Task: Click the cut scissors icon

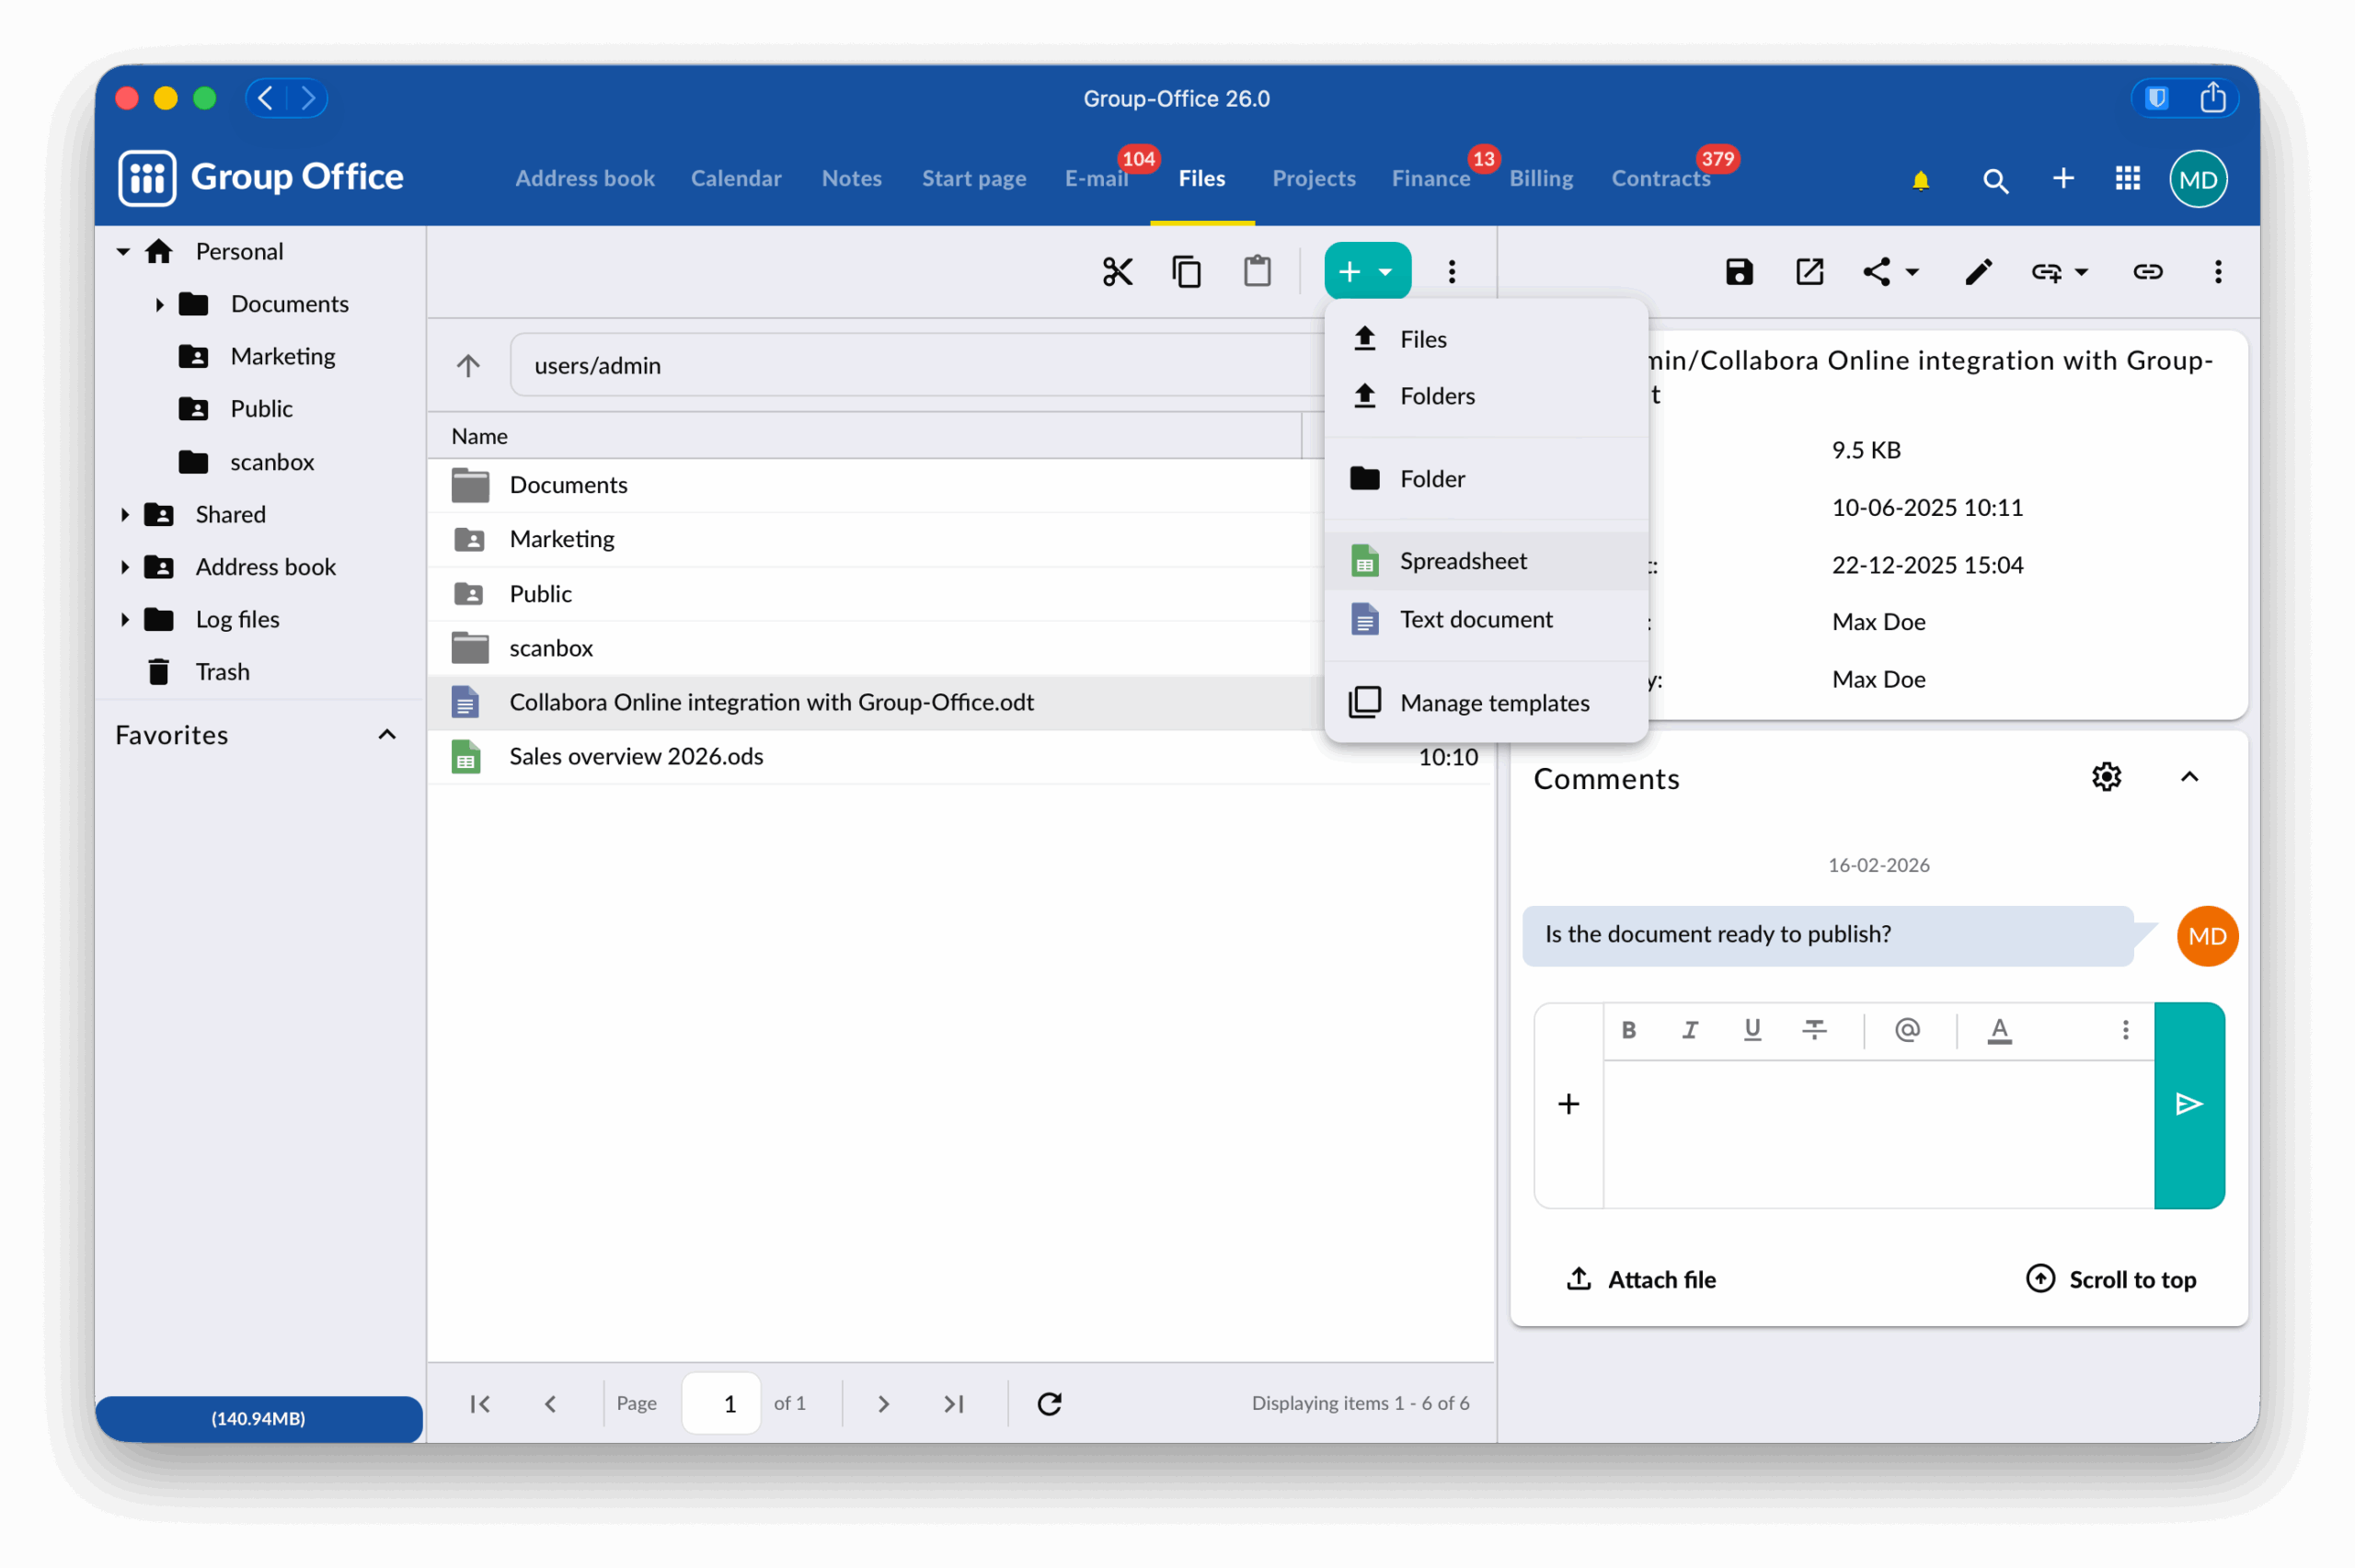Action: coord(1117,272)
